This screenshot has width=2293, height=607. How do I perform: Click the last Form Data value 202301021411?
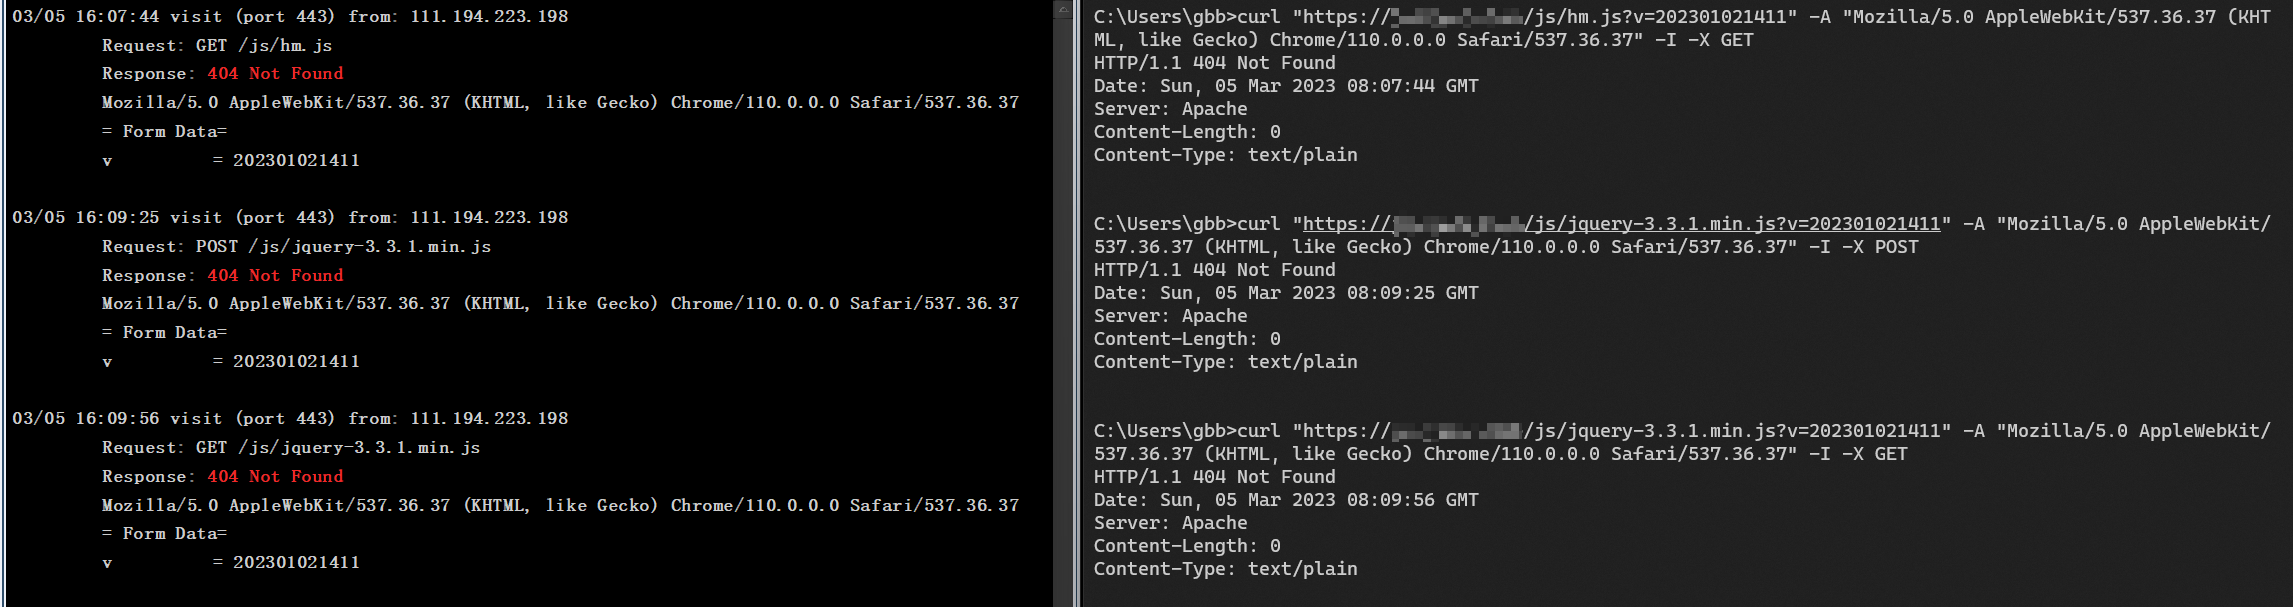pos(296,563)
